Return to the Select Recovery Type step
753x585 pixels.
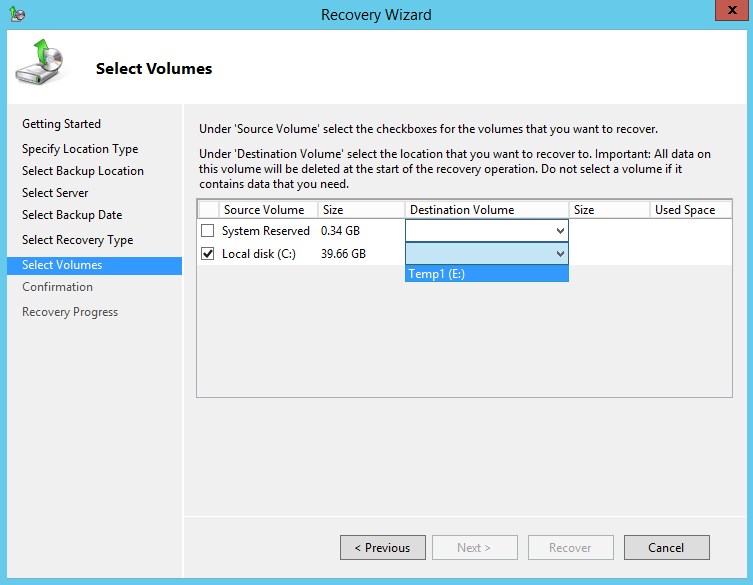point(77,240)
